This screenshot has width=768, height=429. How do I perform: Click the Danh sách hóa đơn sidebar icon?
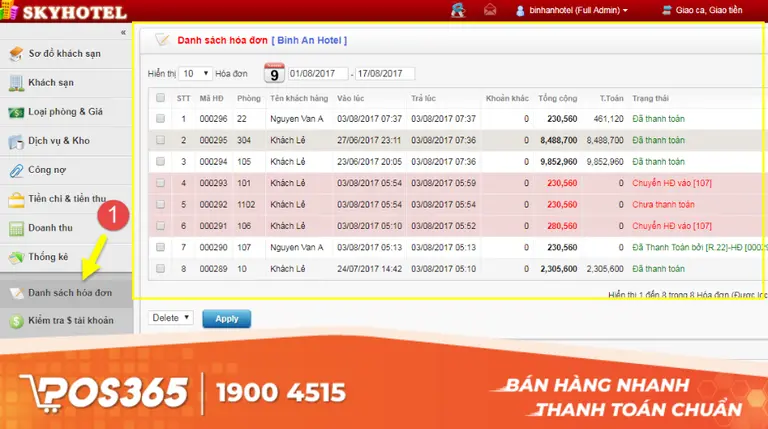16,293
